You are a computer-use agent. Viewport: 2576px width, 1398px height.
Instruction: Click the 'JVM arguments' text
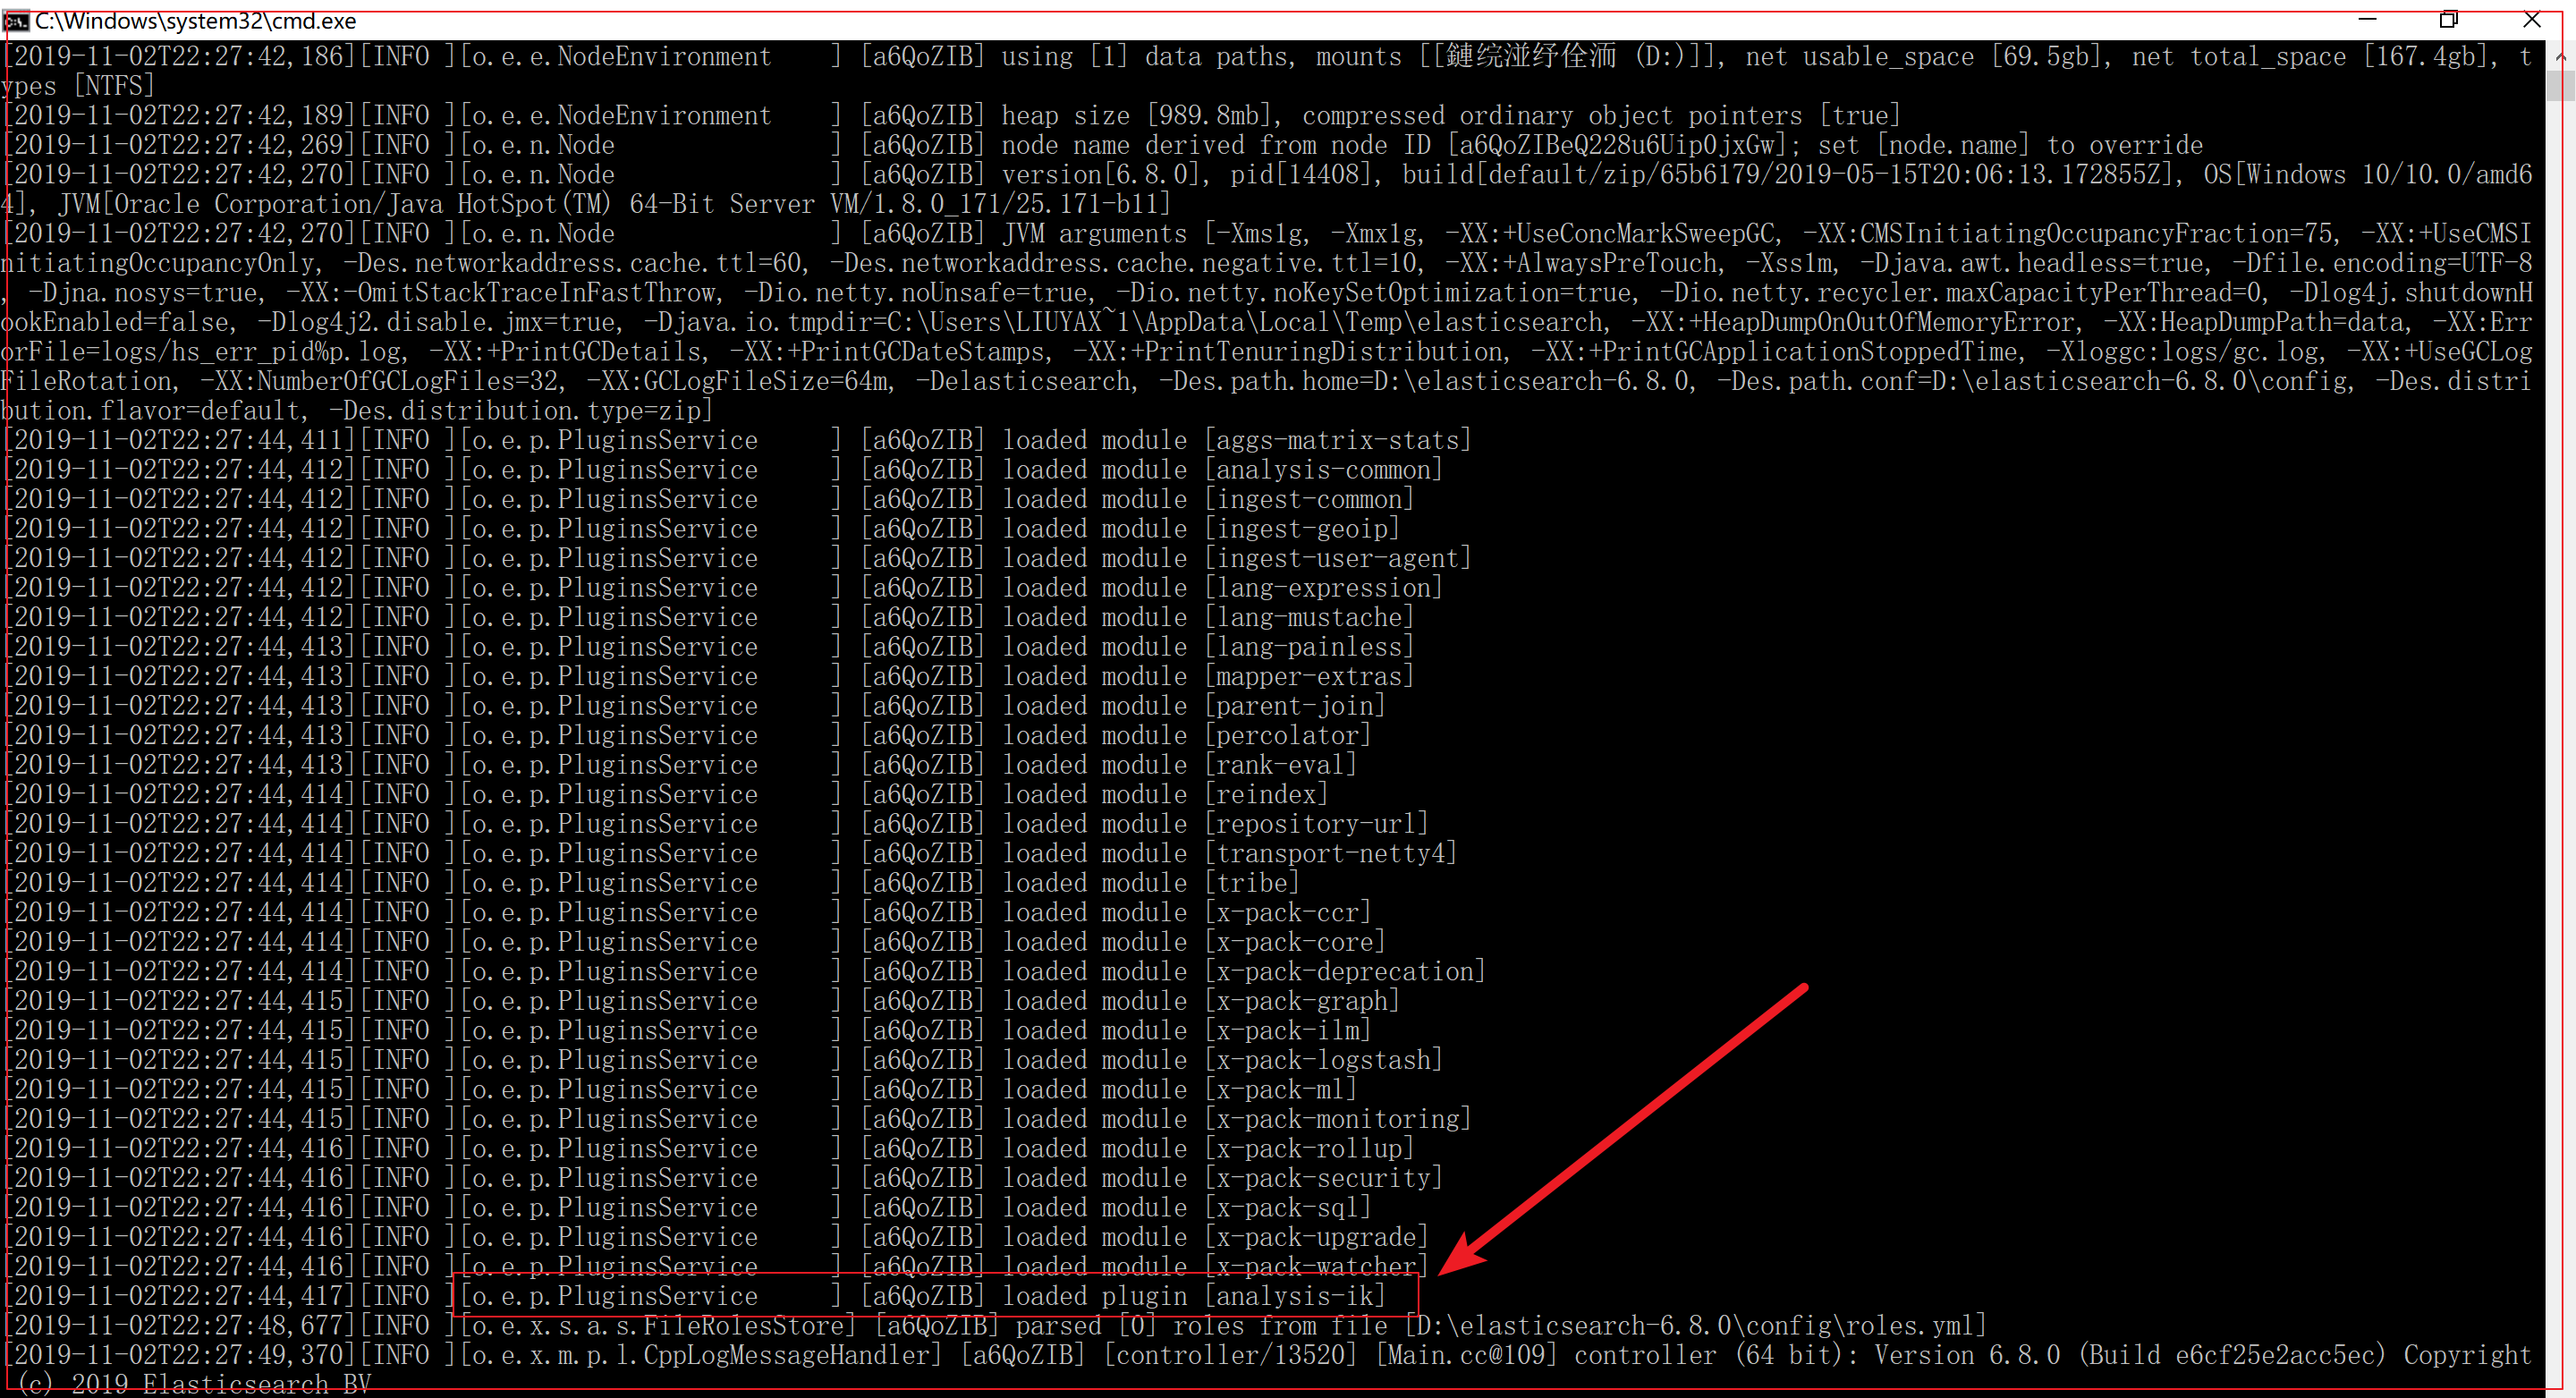[1094, 234]
